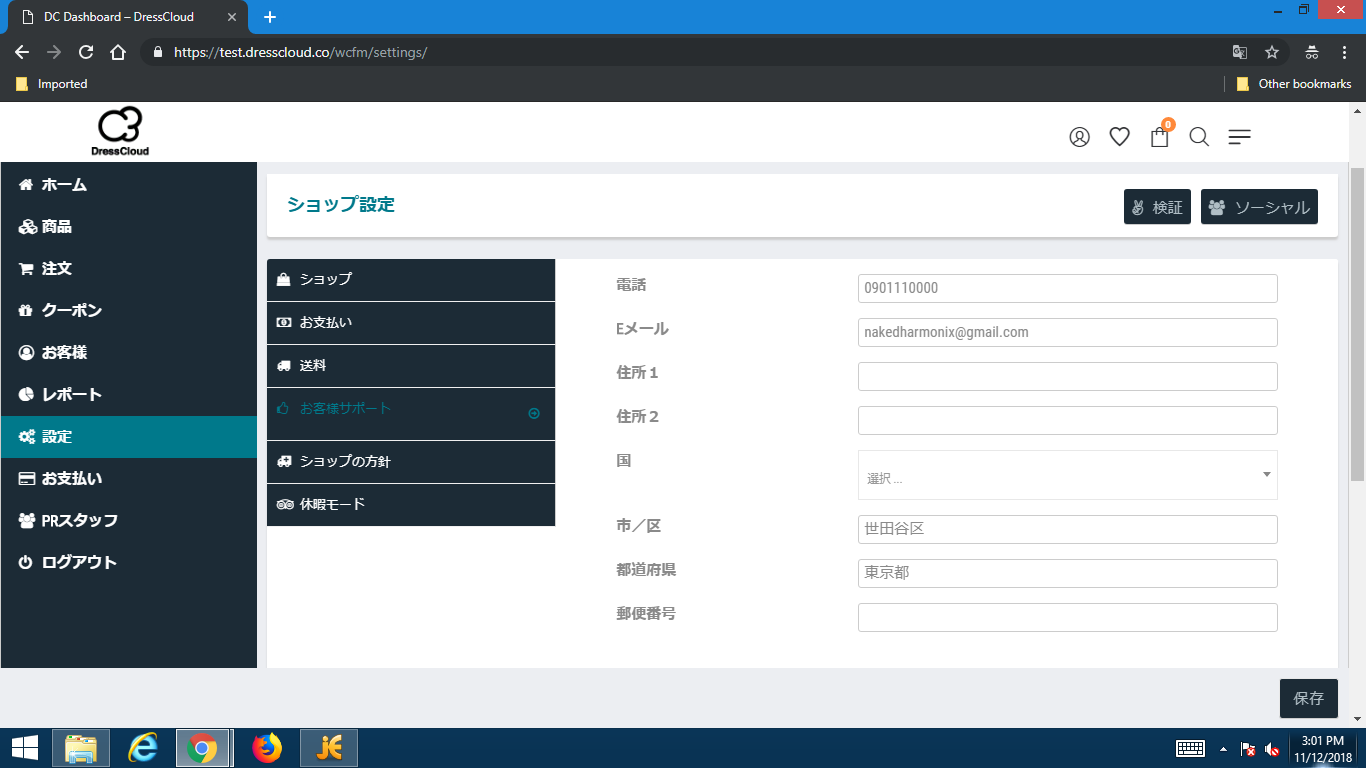
Task: Go to ホーム in the sidebar
Action: [129, 185]
